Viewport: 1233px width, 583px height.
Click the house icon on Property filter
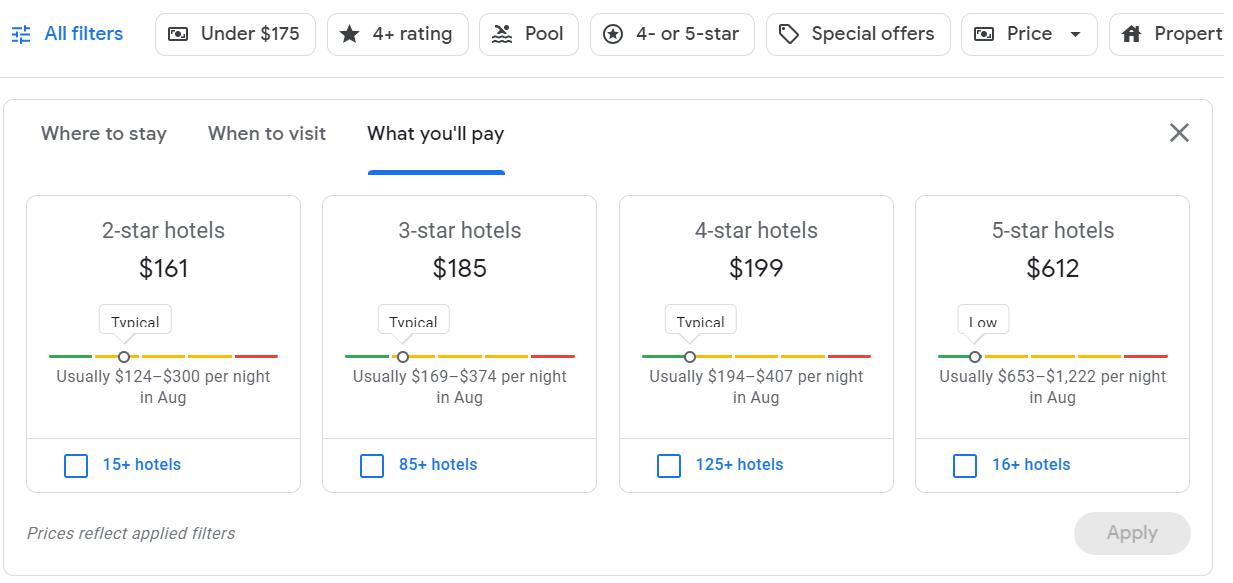[1131, 33]
